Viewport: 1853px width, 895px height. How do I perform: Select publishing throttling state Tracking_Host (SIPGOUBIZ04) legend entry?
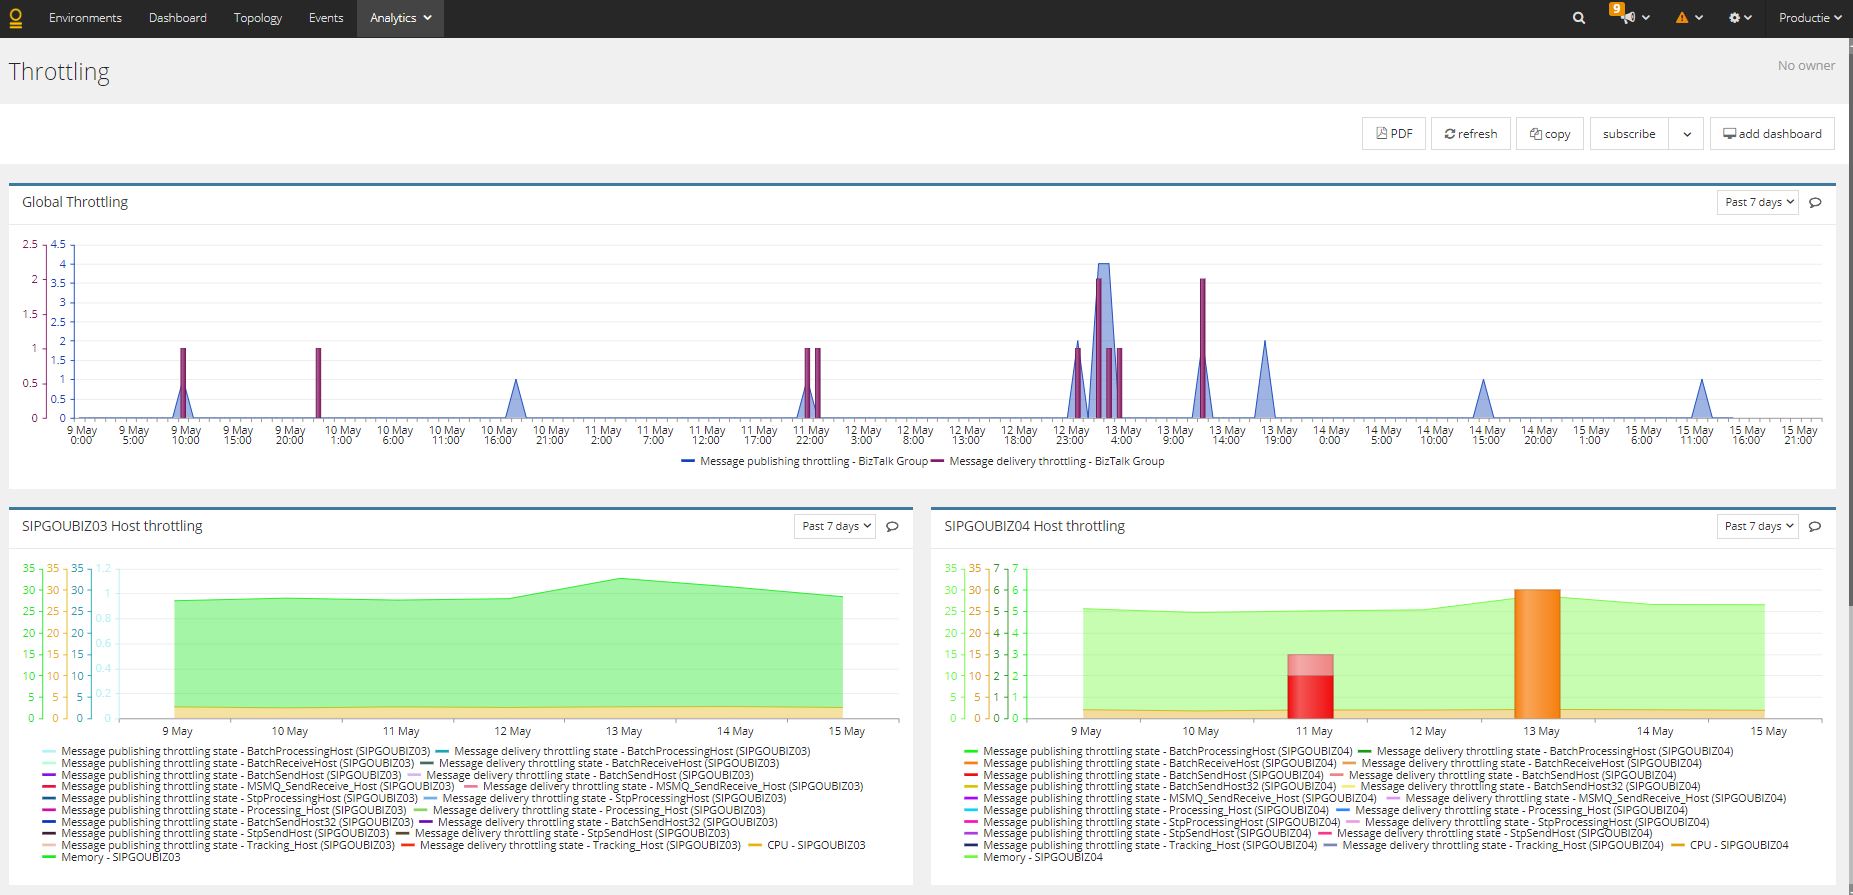1140,845
